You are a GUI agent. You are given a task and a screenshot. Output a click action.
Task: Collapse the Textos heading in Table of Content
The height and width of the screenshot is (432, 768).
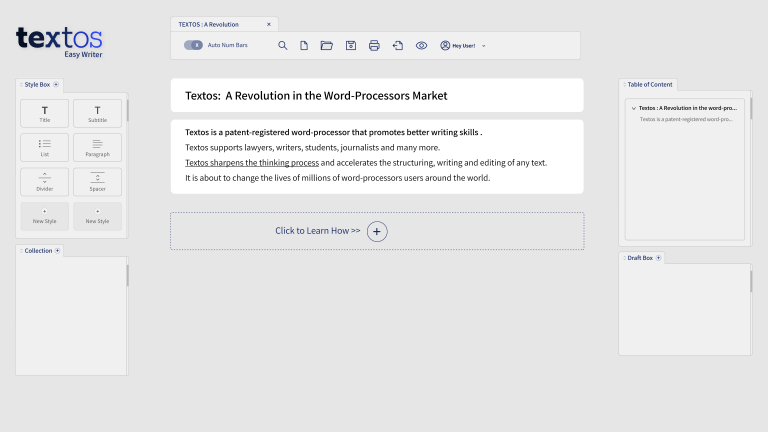(634, 108)
